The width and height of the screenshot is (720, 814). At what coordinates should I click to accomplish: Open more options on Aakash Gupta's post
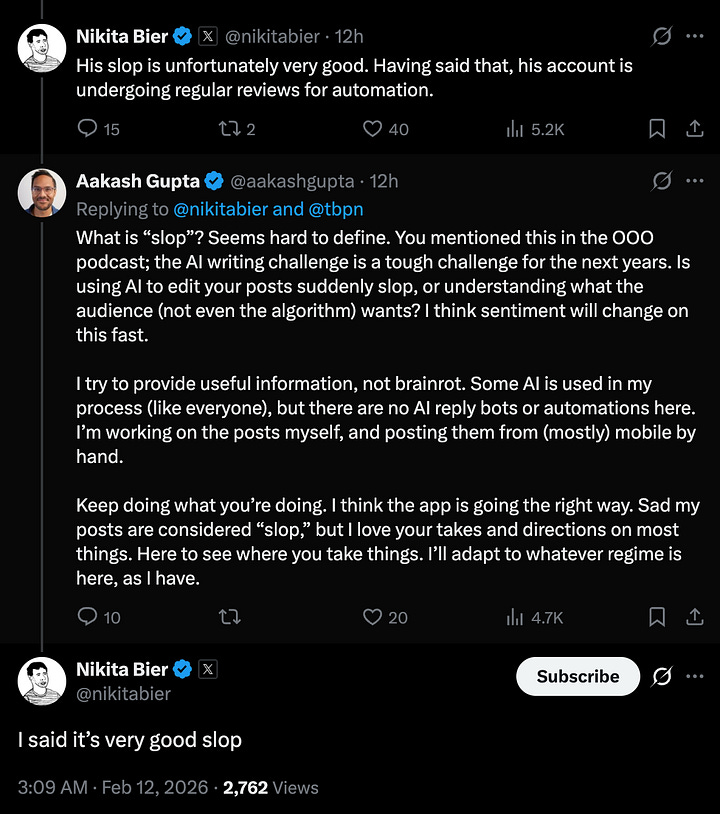(x=695, y=181)
